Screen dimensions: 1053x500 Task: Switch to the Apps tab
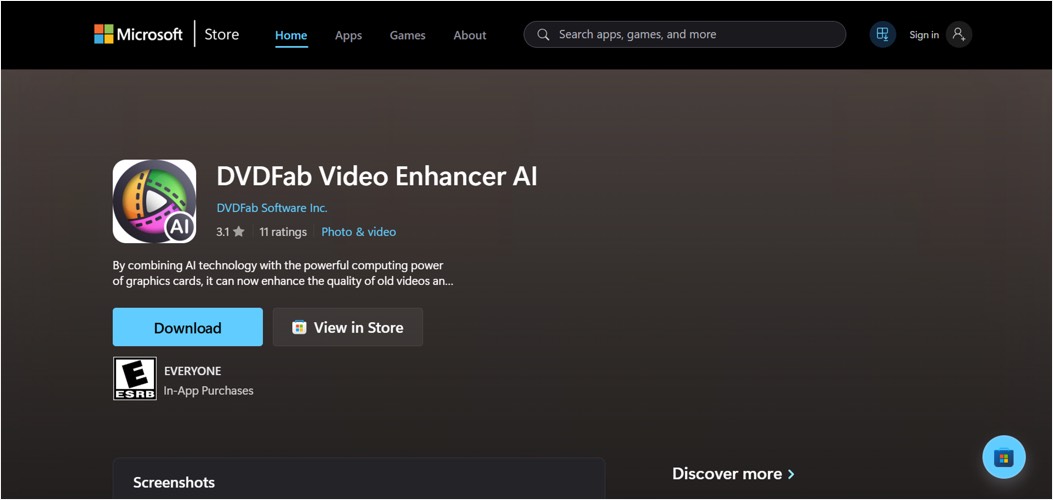[349, 36]
